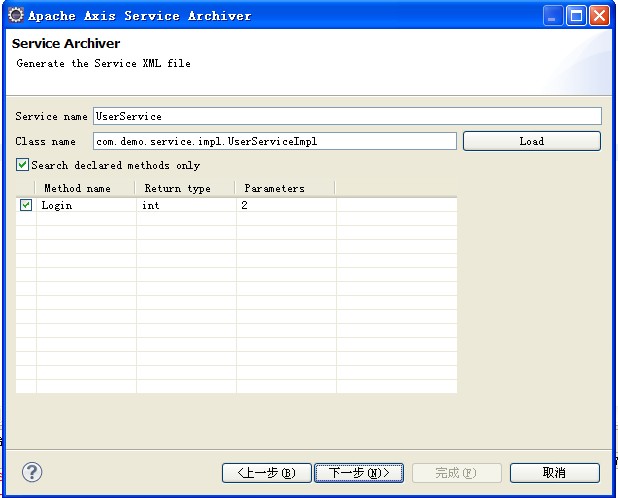
Task: Focus the Service name input field
Action: (347, 116)
